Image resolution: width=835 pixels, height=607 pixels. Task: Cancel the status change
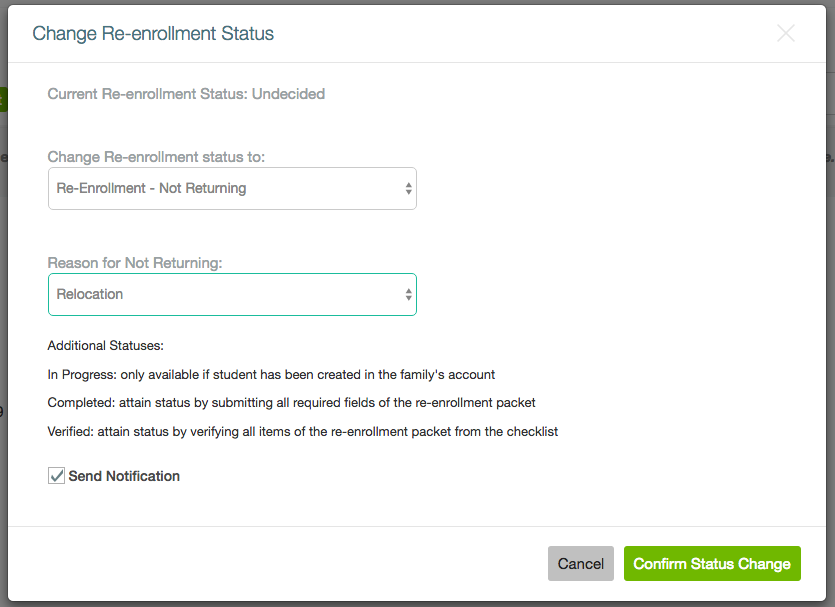580,563
